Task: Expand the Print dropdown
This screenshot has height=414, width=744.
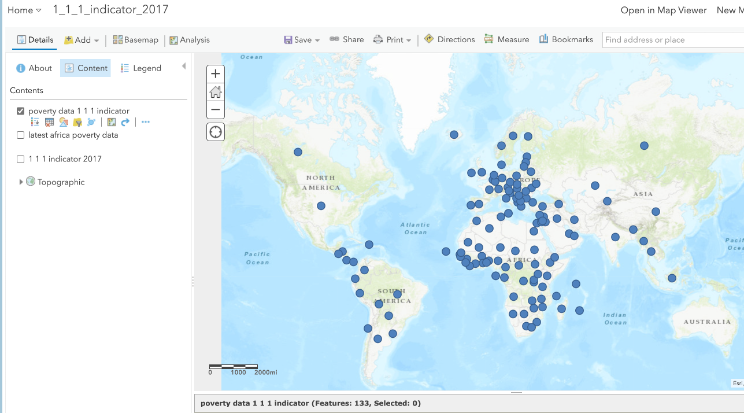Action: [392, 40]
